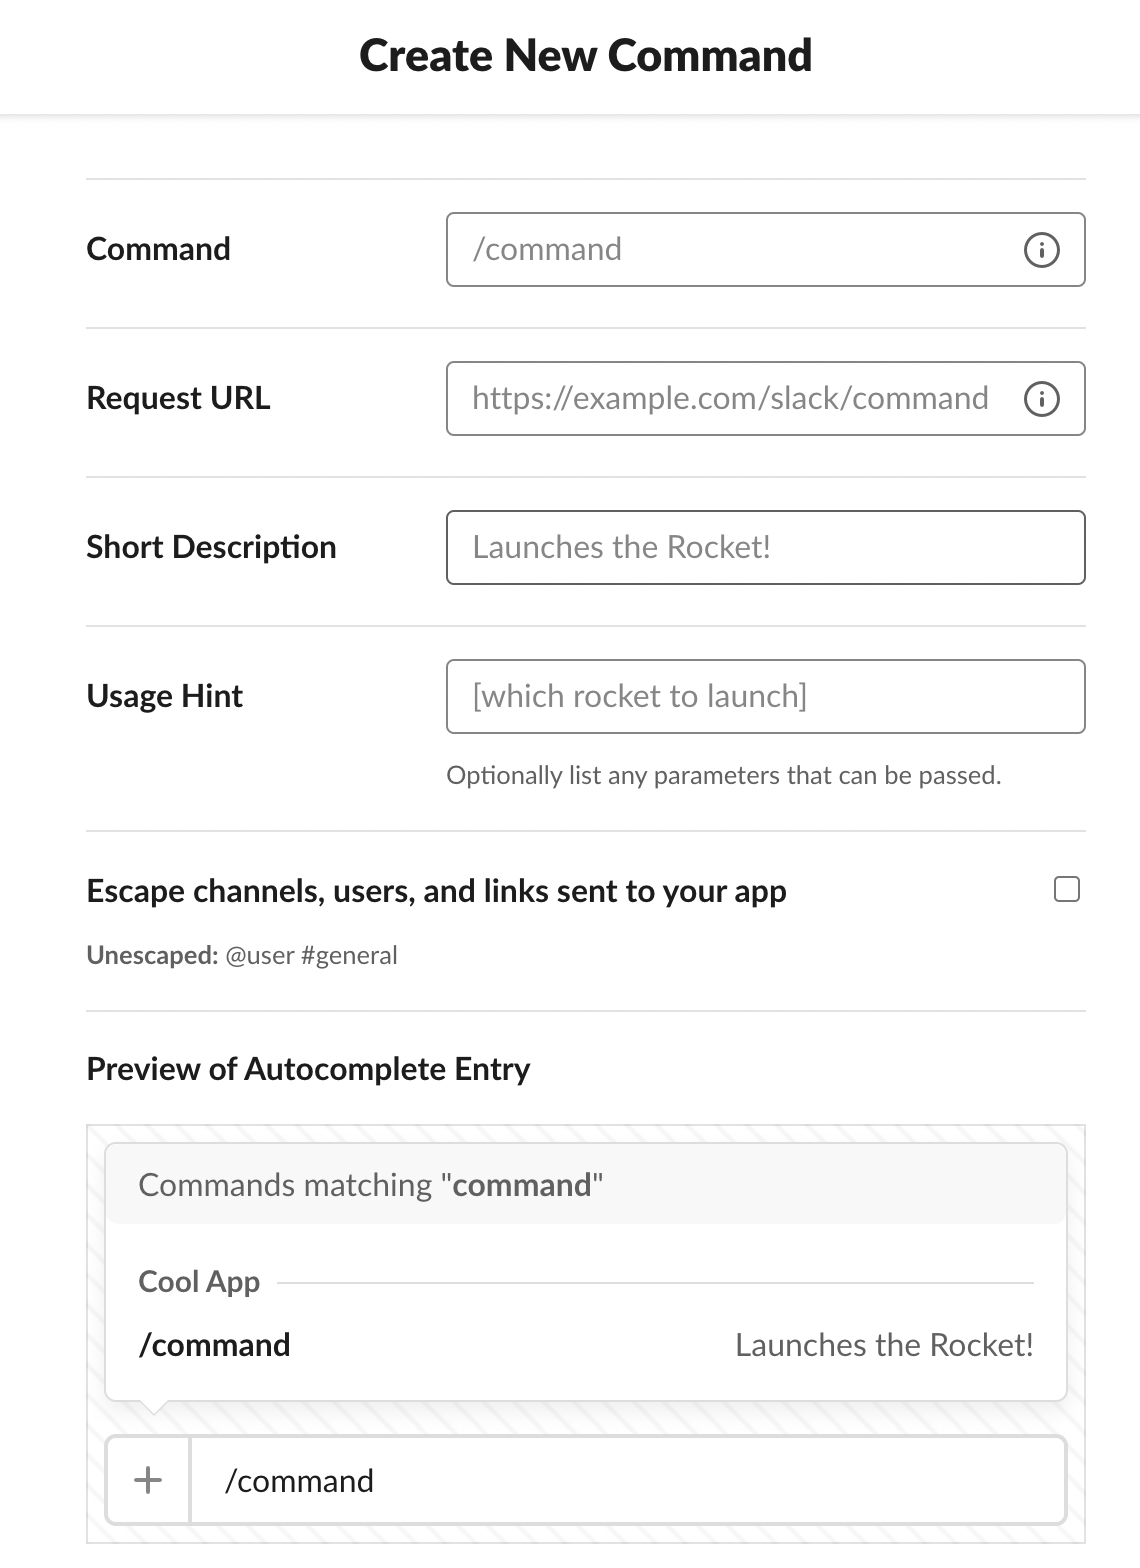This screenshot has width=1140, height=1568.
Task: Click the info icon beside the Command field
Action: [x=1041, y=250]
